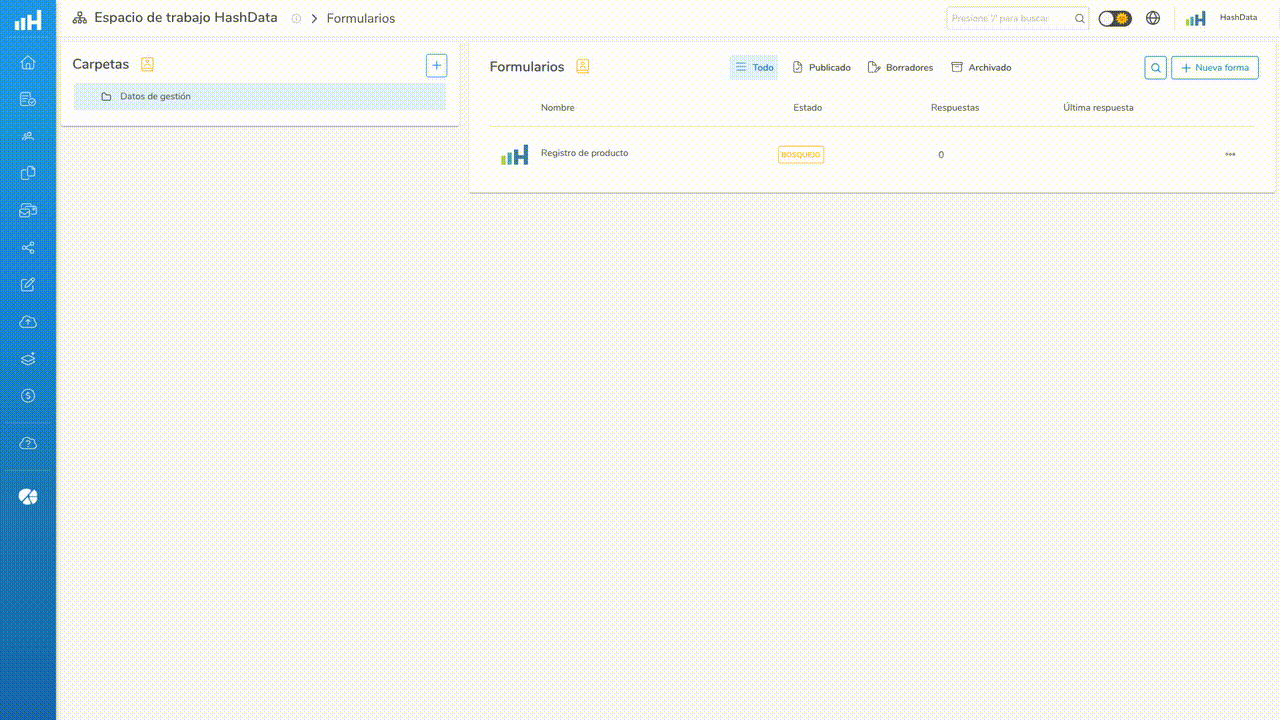This screenshot has width=1280, height=720.
Task: Open the cloud help icon in sidebar
Action: point(28,443)
